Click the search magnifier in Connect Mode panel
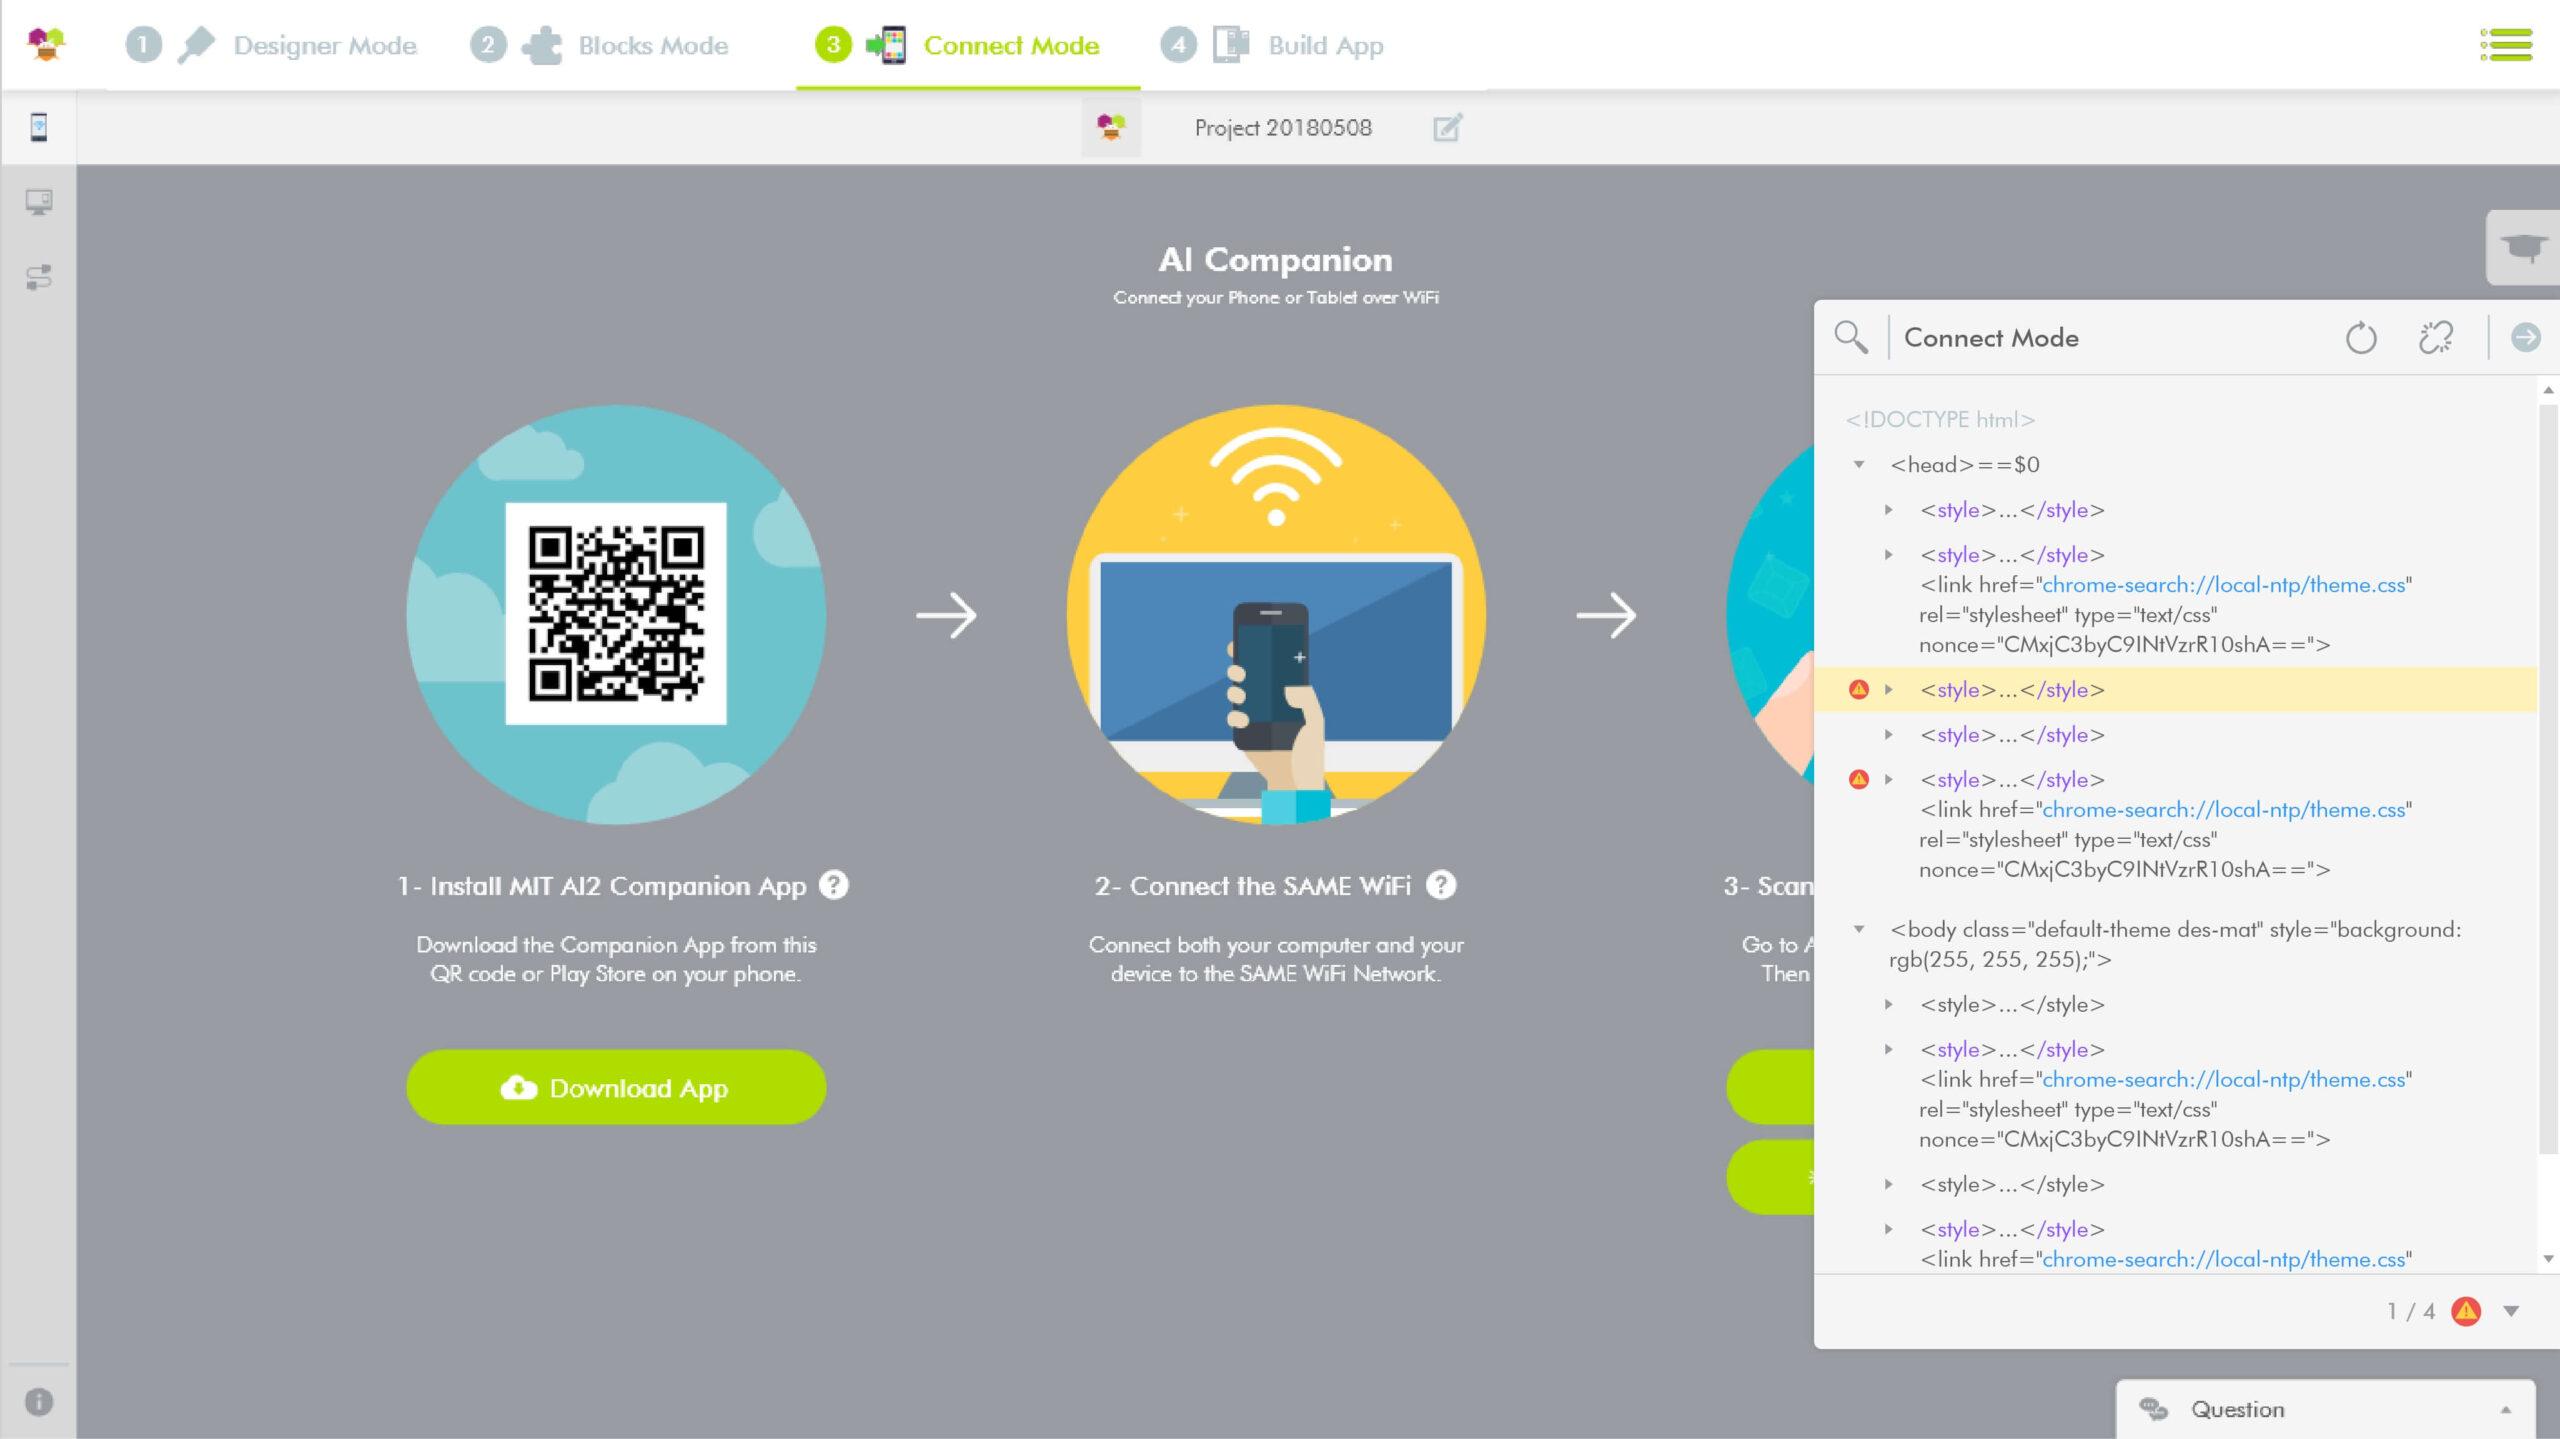This screenshot has height=1439, width=2560. pyautogui.click(x=1851, y=338)
